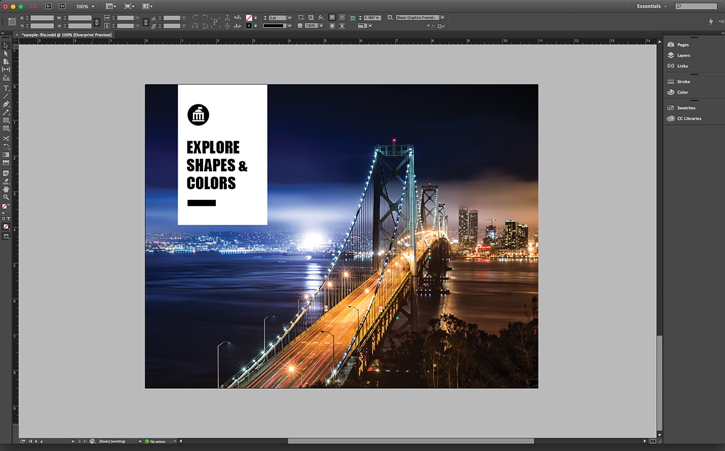This screenshot has height=451, width=725.
Task: Open the Layers panel
Action: tap(683, 55)
